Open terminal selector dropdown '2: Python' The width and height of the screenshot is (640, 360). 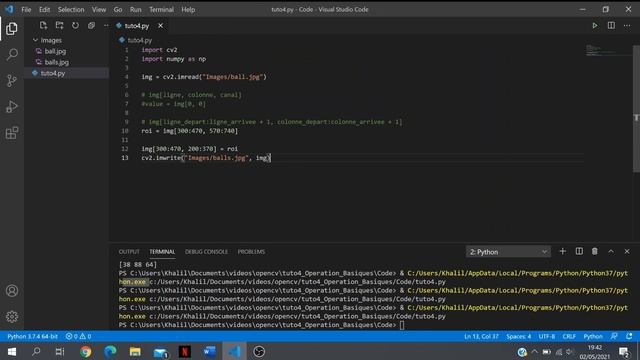(x=508, y=252)
